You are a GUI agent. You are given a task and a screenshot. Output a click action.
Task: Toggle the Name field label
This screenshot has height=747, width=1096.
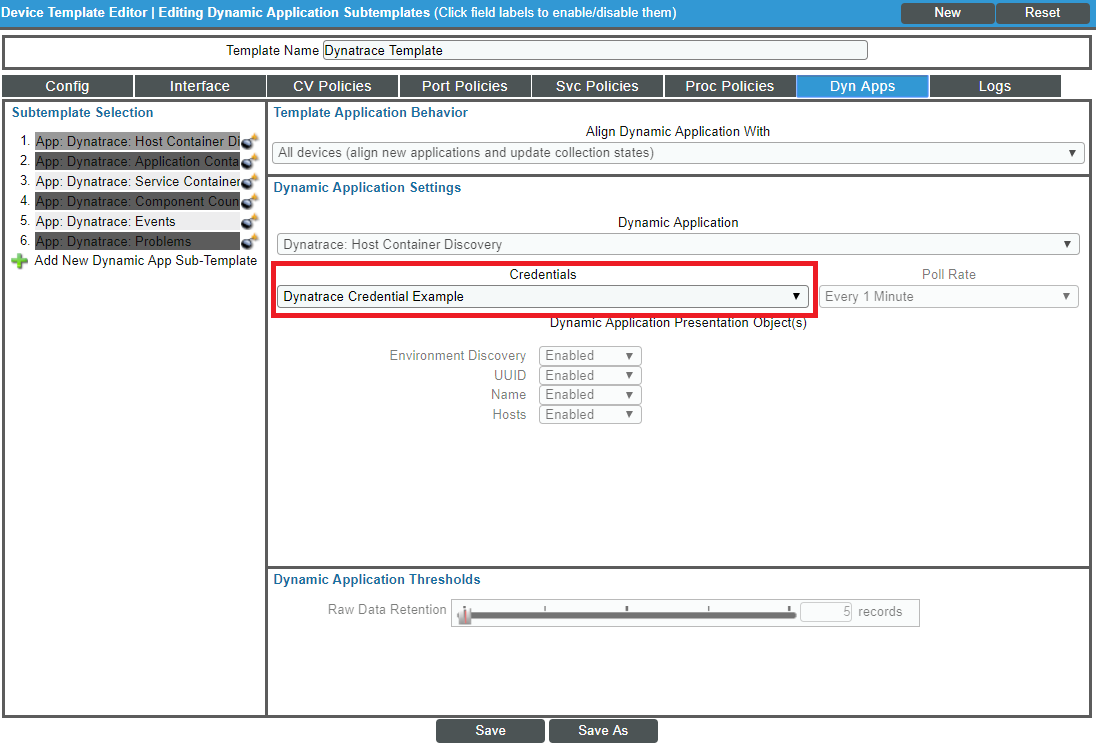(508, 395)
